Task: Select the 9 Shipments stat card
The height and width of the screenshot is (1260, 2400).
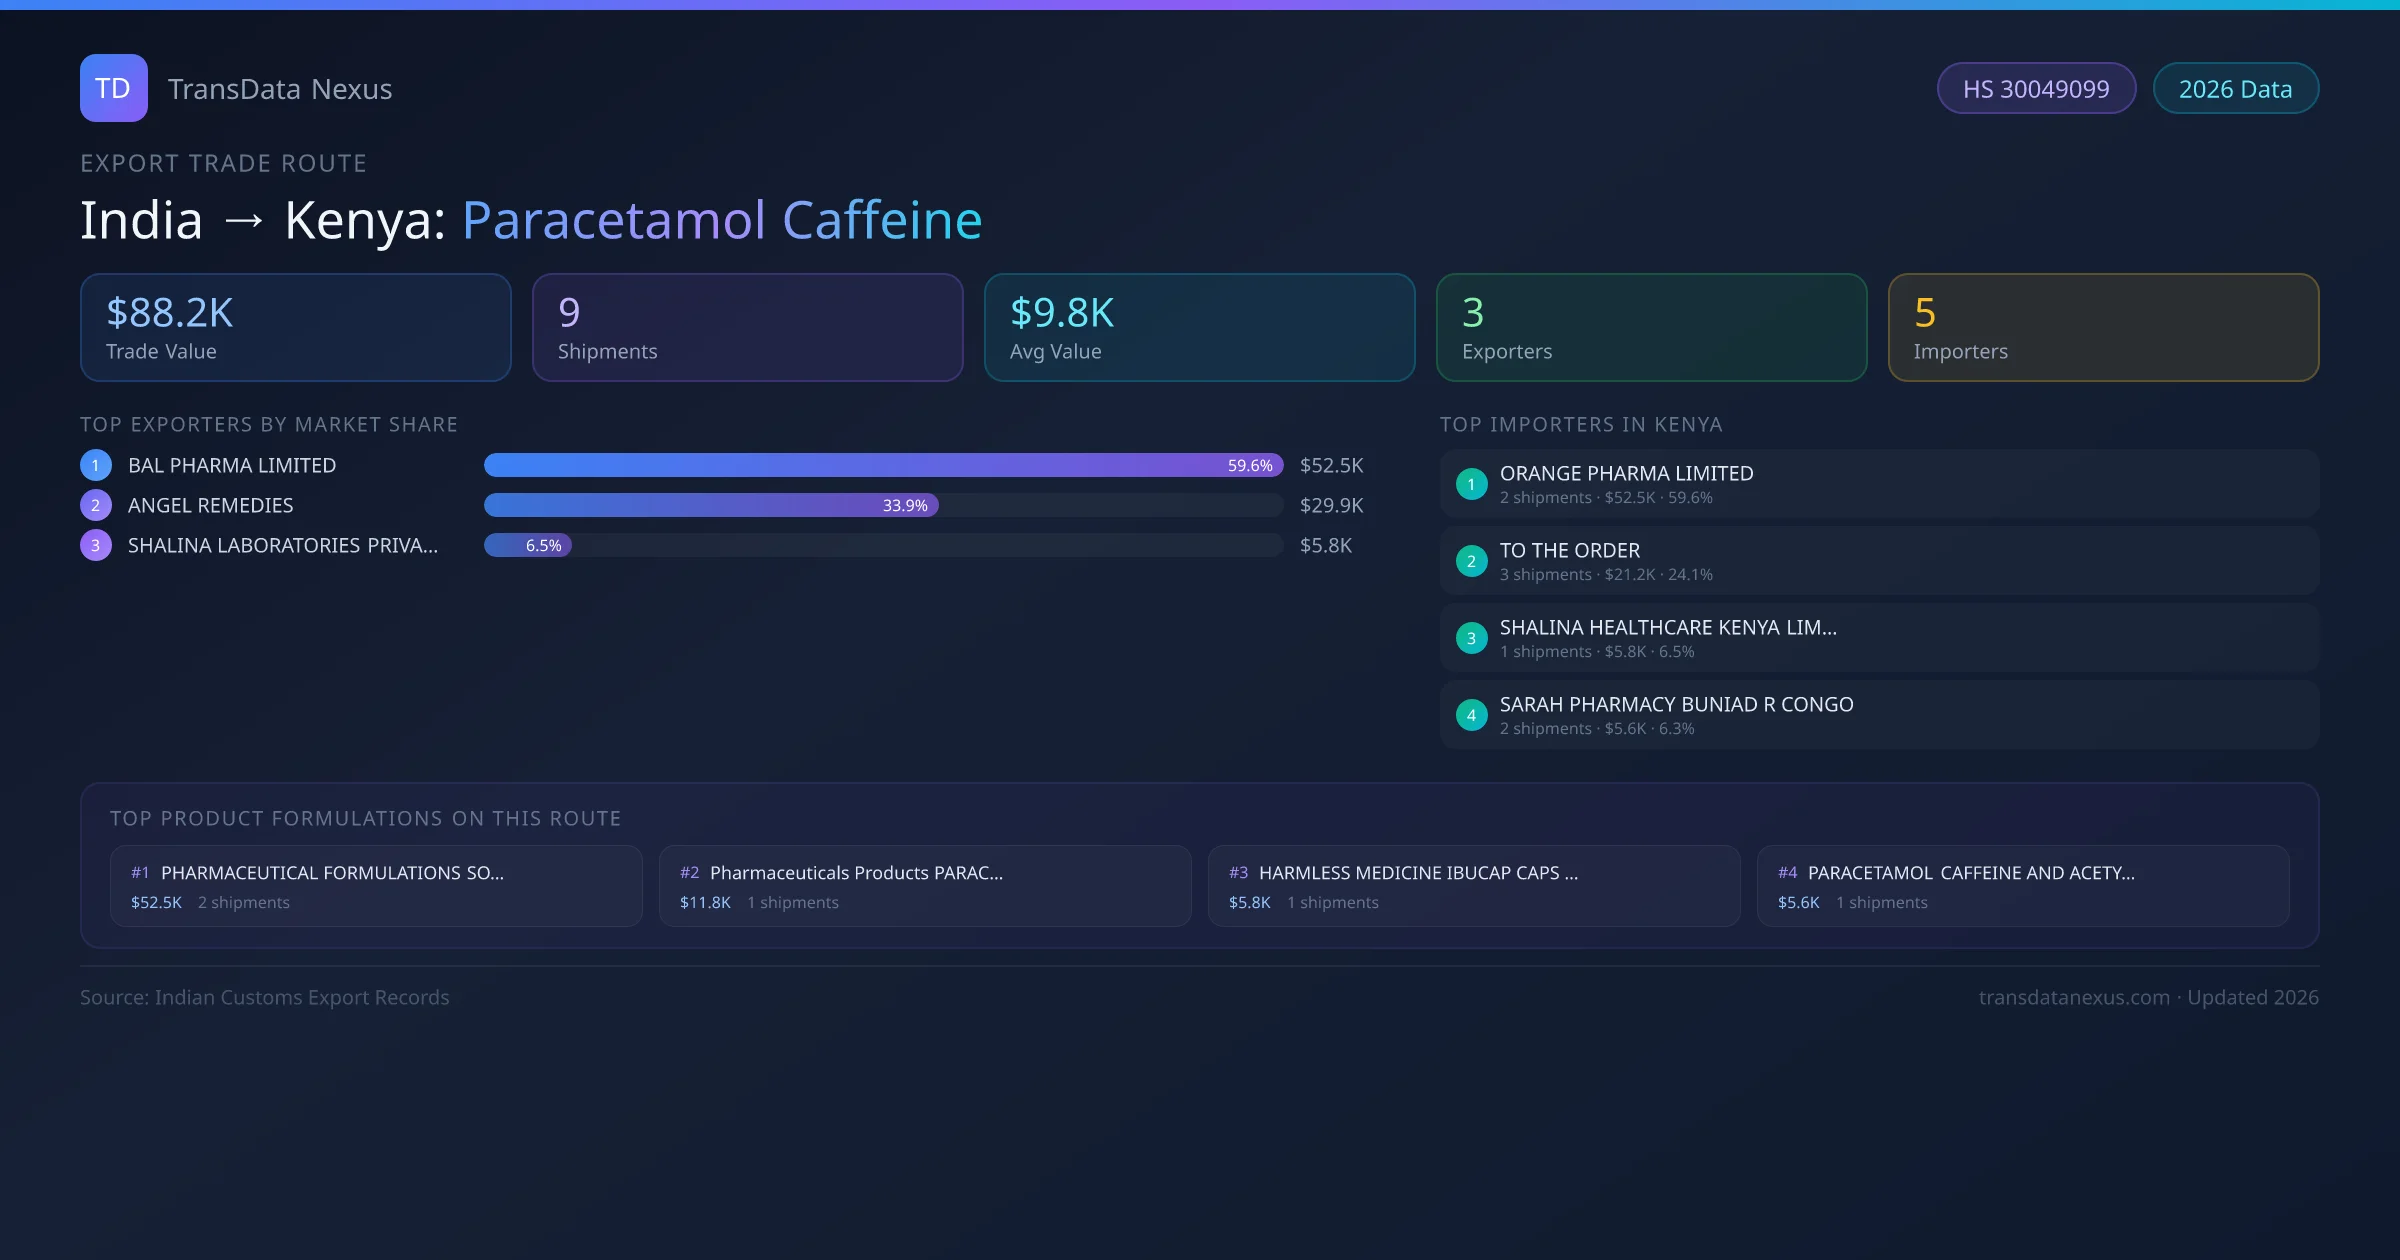Action: click(x=747, y=328)
